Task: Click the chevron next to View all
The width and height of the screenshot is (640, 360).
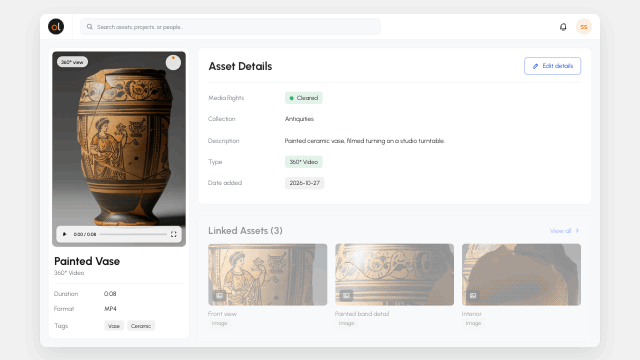Action: (577, 231)
